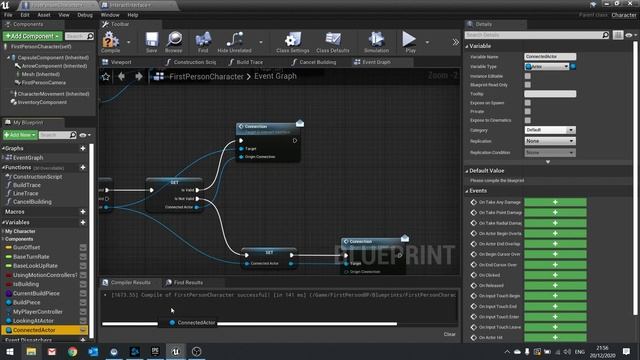The width and height of the screenshot is (640, 360).
Task: Expand toolbar overflow chevrons
Action: pyautogui.click(x=456, y=42)
